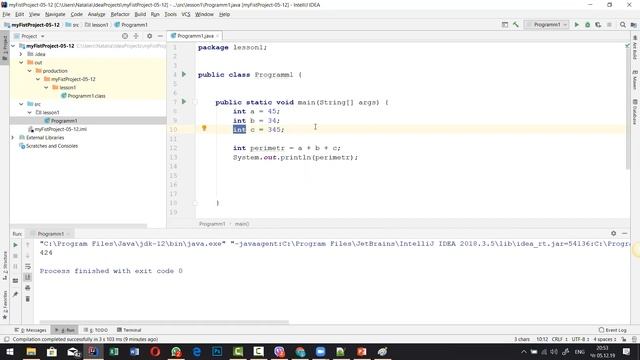Run Programm1 with the green play toolbar button

[577, 24]
